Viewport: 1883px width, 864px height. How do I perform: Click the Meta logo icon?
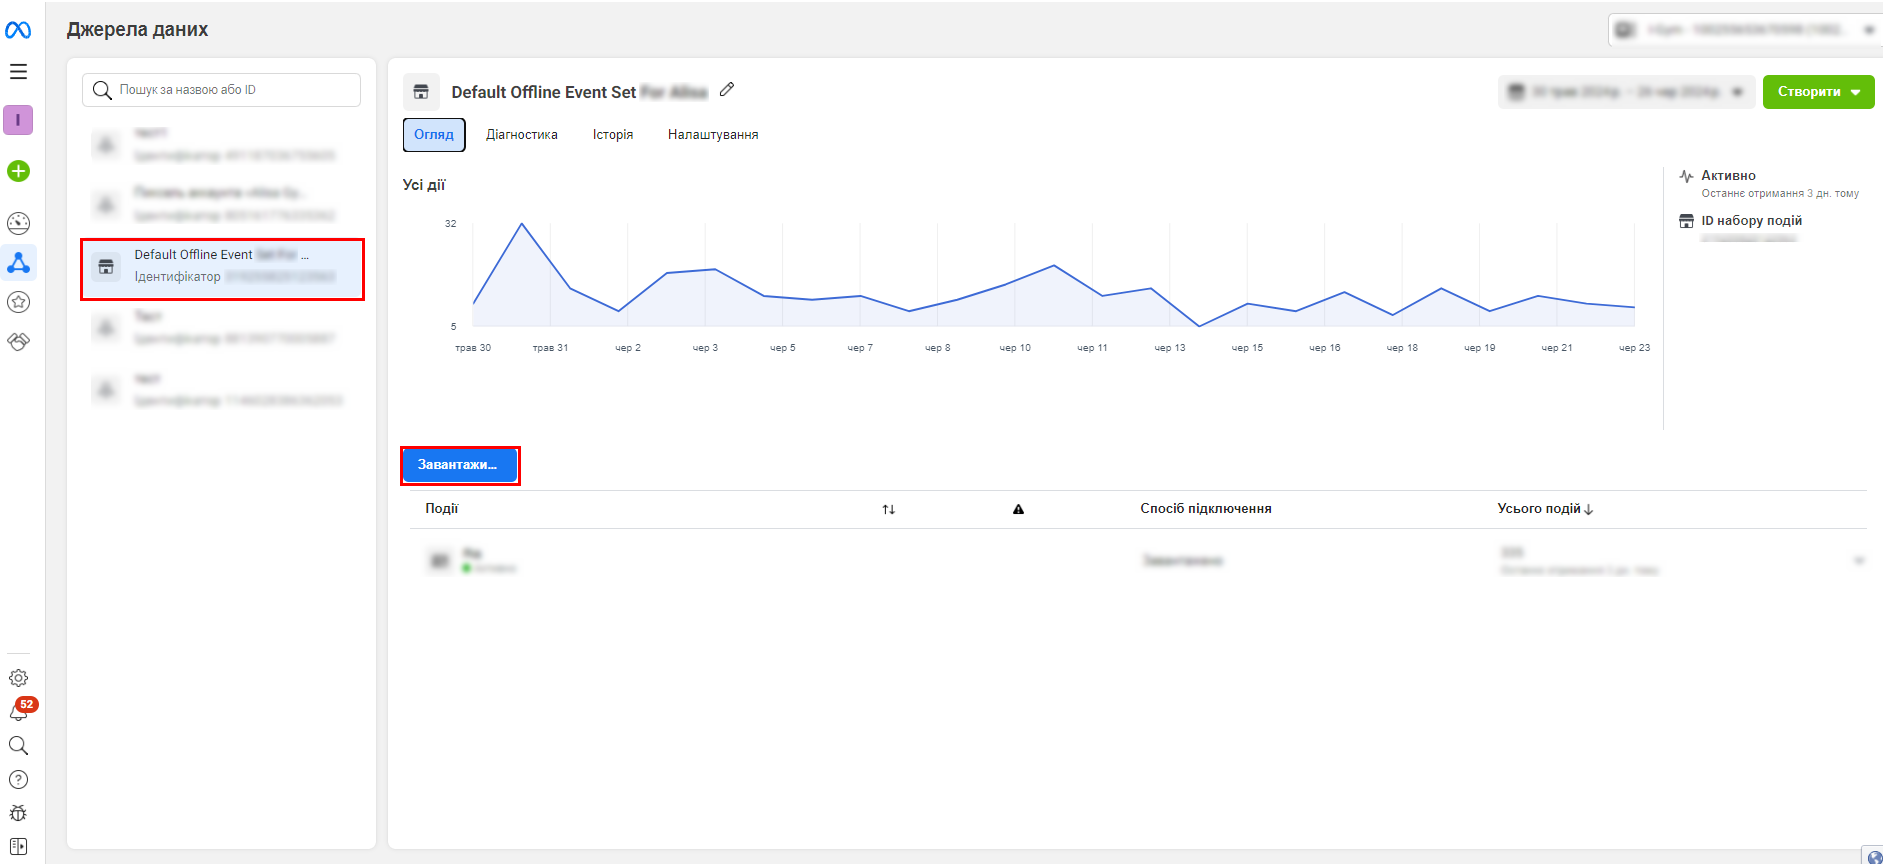point(18,31)
